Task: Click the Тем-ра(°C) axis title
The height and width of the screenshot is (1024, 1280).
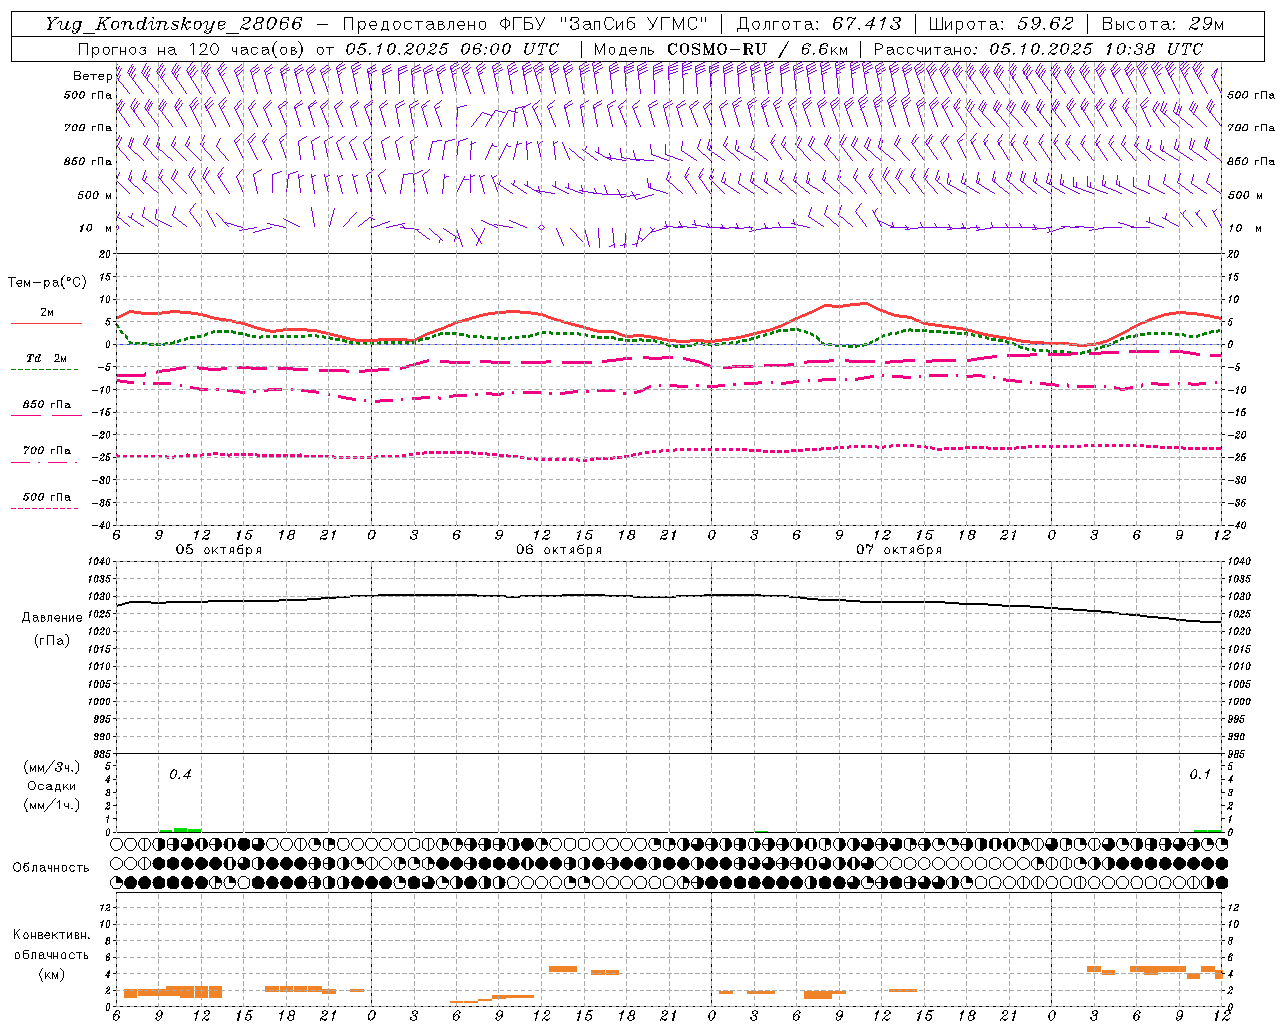Action: coord(48,283)
